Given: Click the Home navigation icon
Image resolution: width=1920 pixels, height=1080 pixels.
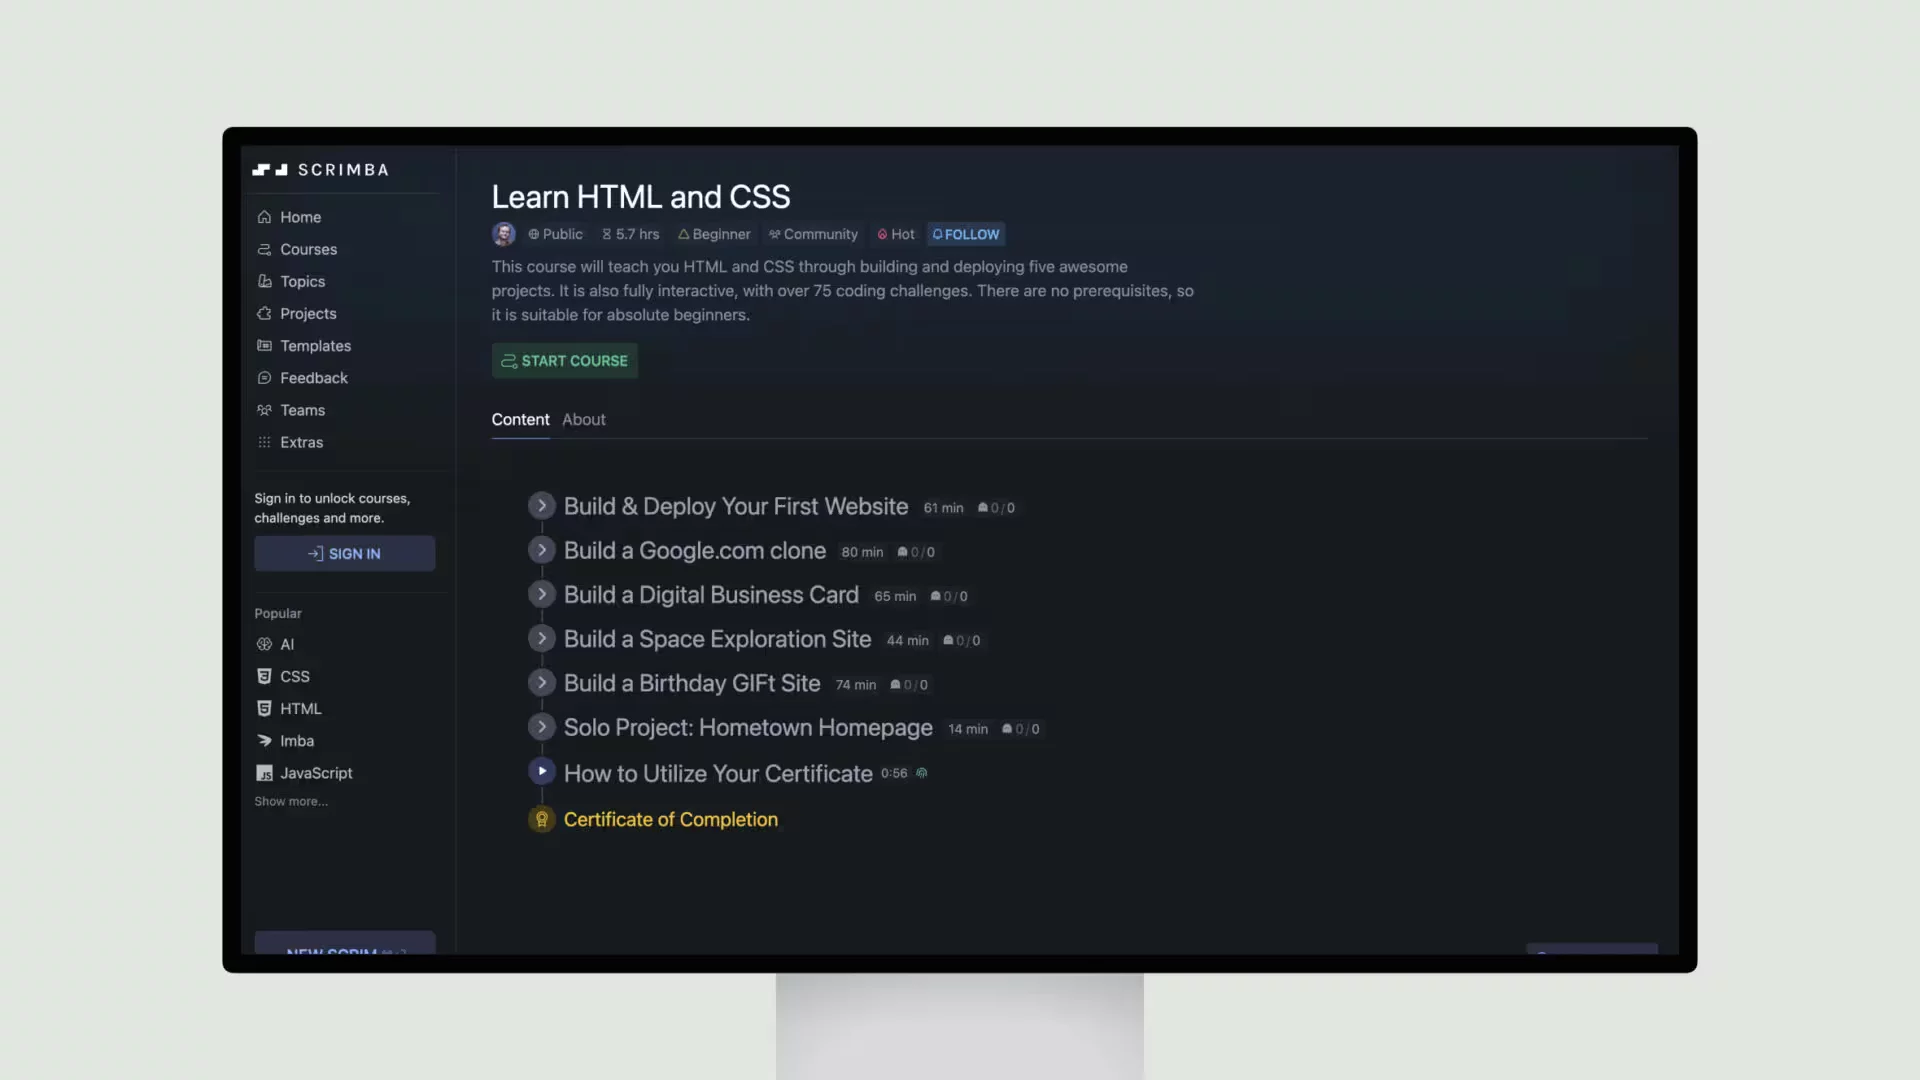Looking at the screenshot, I should point(264,216).
